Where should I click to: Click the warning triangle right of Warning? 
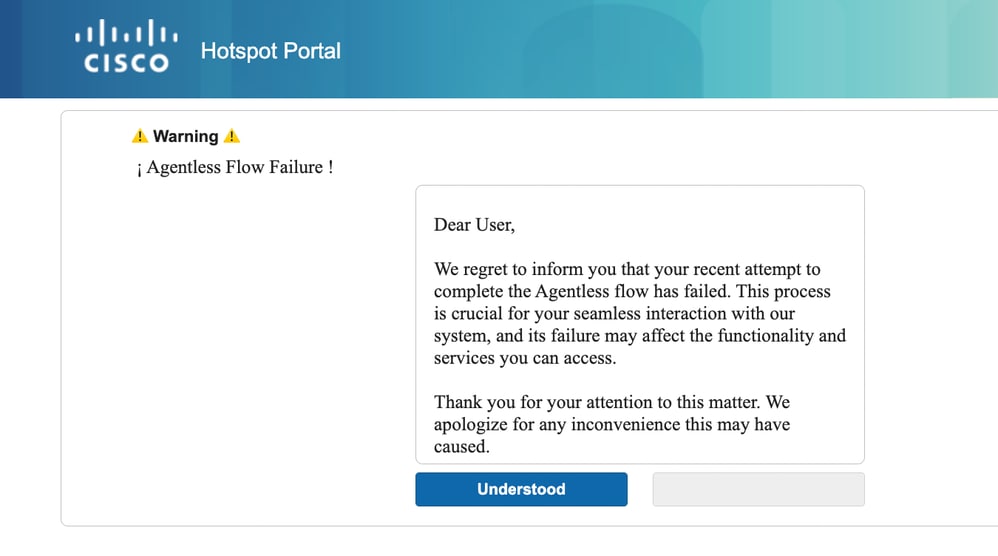click(x=232, y=136)
